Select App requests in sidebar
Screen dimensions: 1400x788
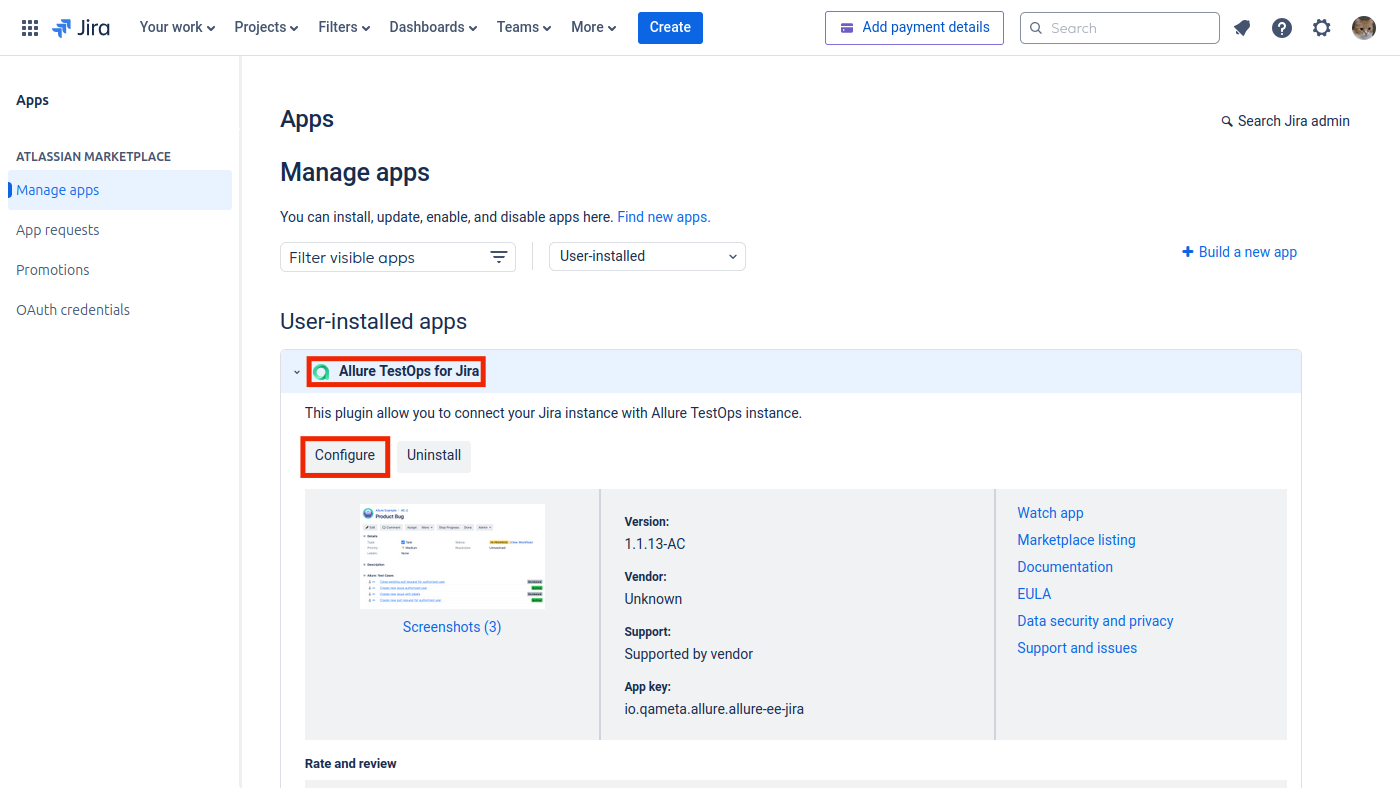(x=120, y=230)
